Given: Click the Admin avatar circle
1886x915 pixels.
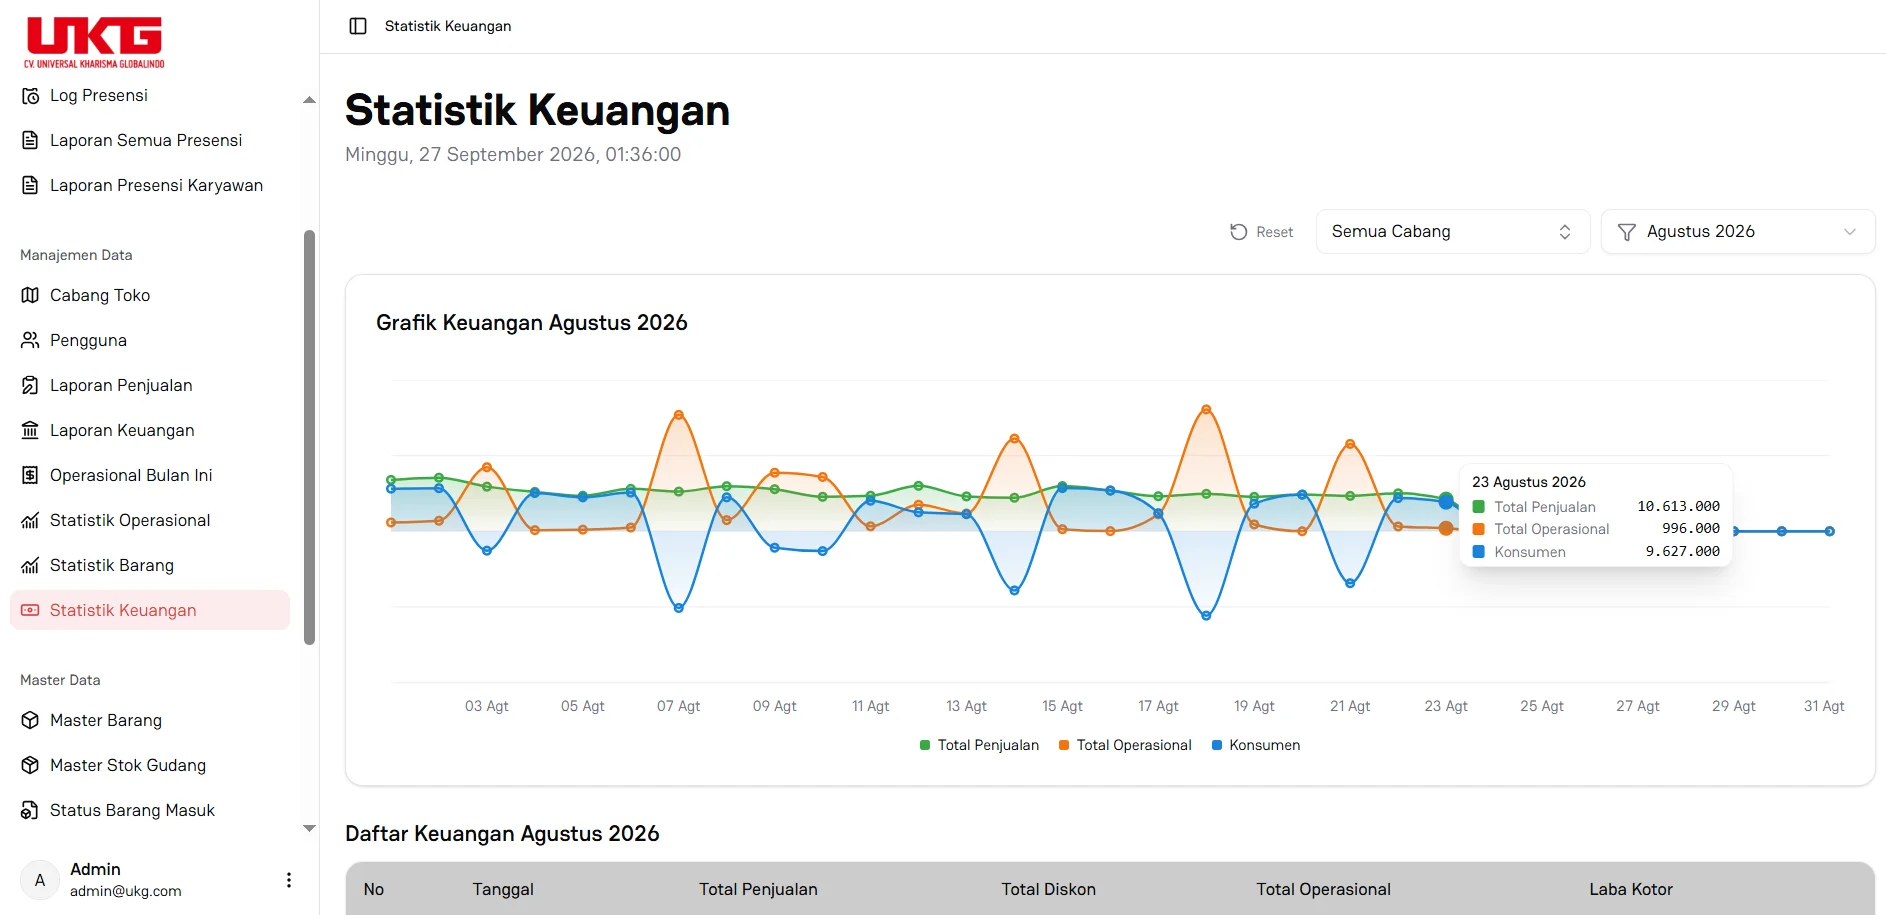Looking at the screenshot, I should click(40, 880).
